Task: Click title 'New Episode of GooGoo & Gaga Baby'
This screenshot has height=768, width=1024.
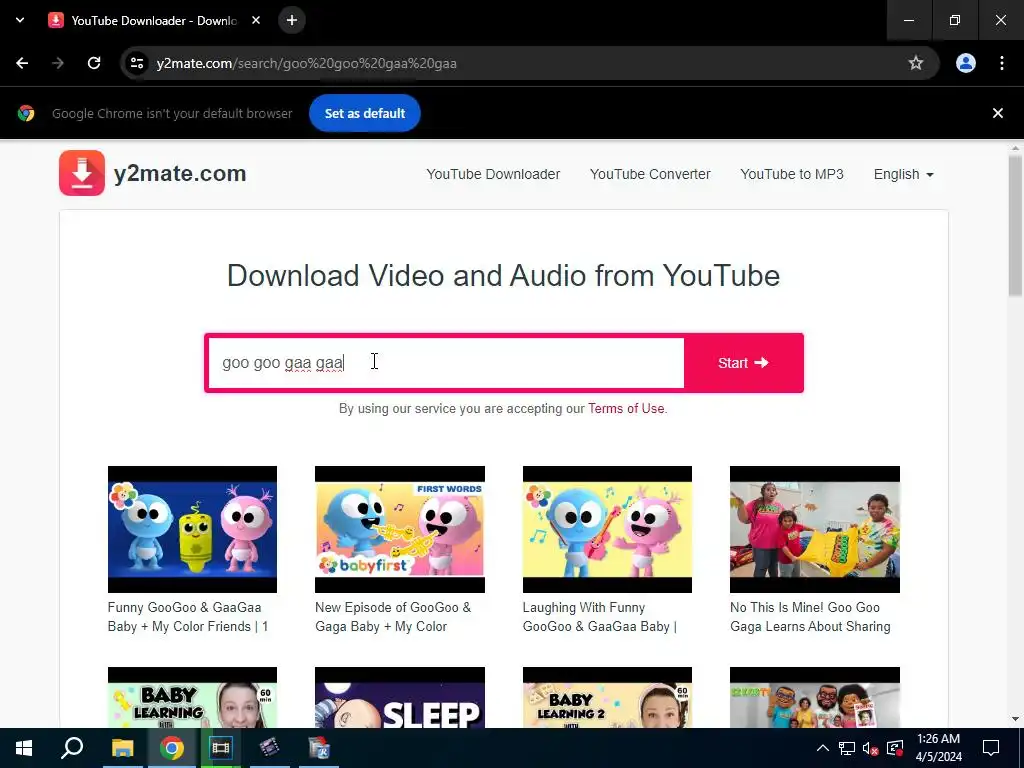Action: pyautogui.click(x=392, y=617)
